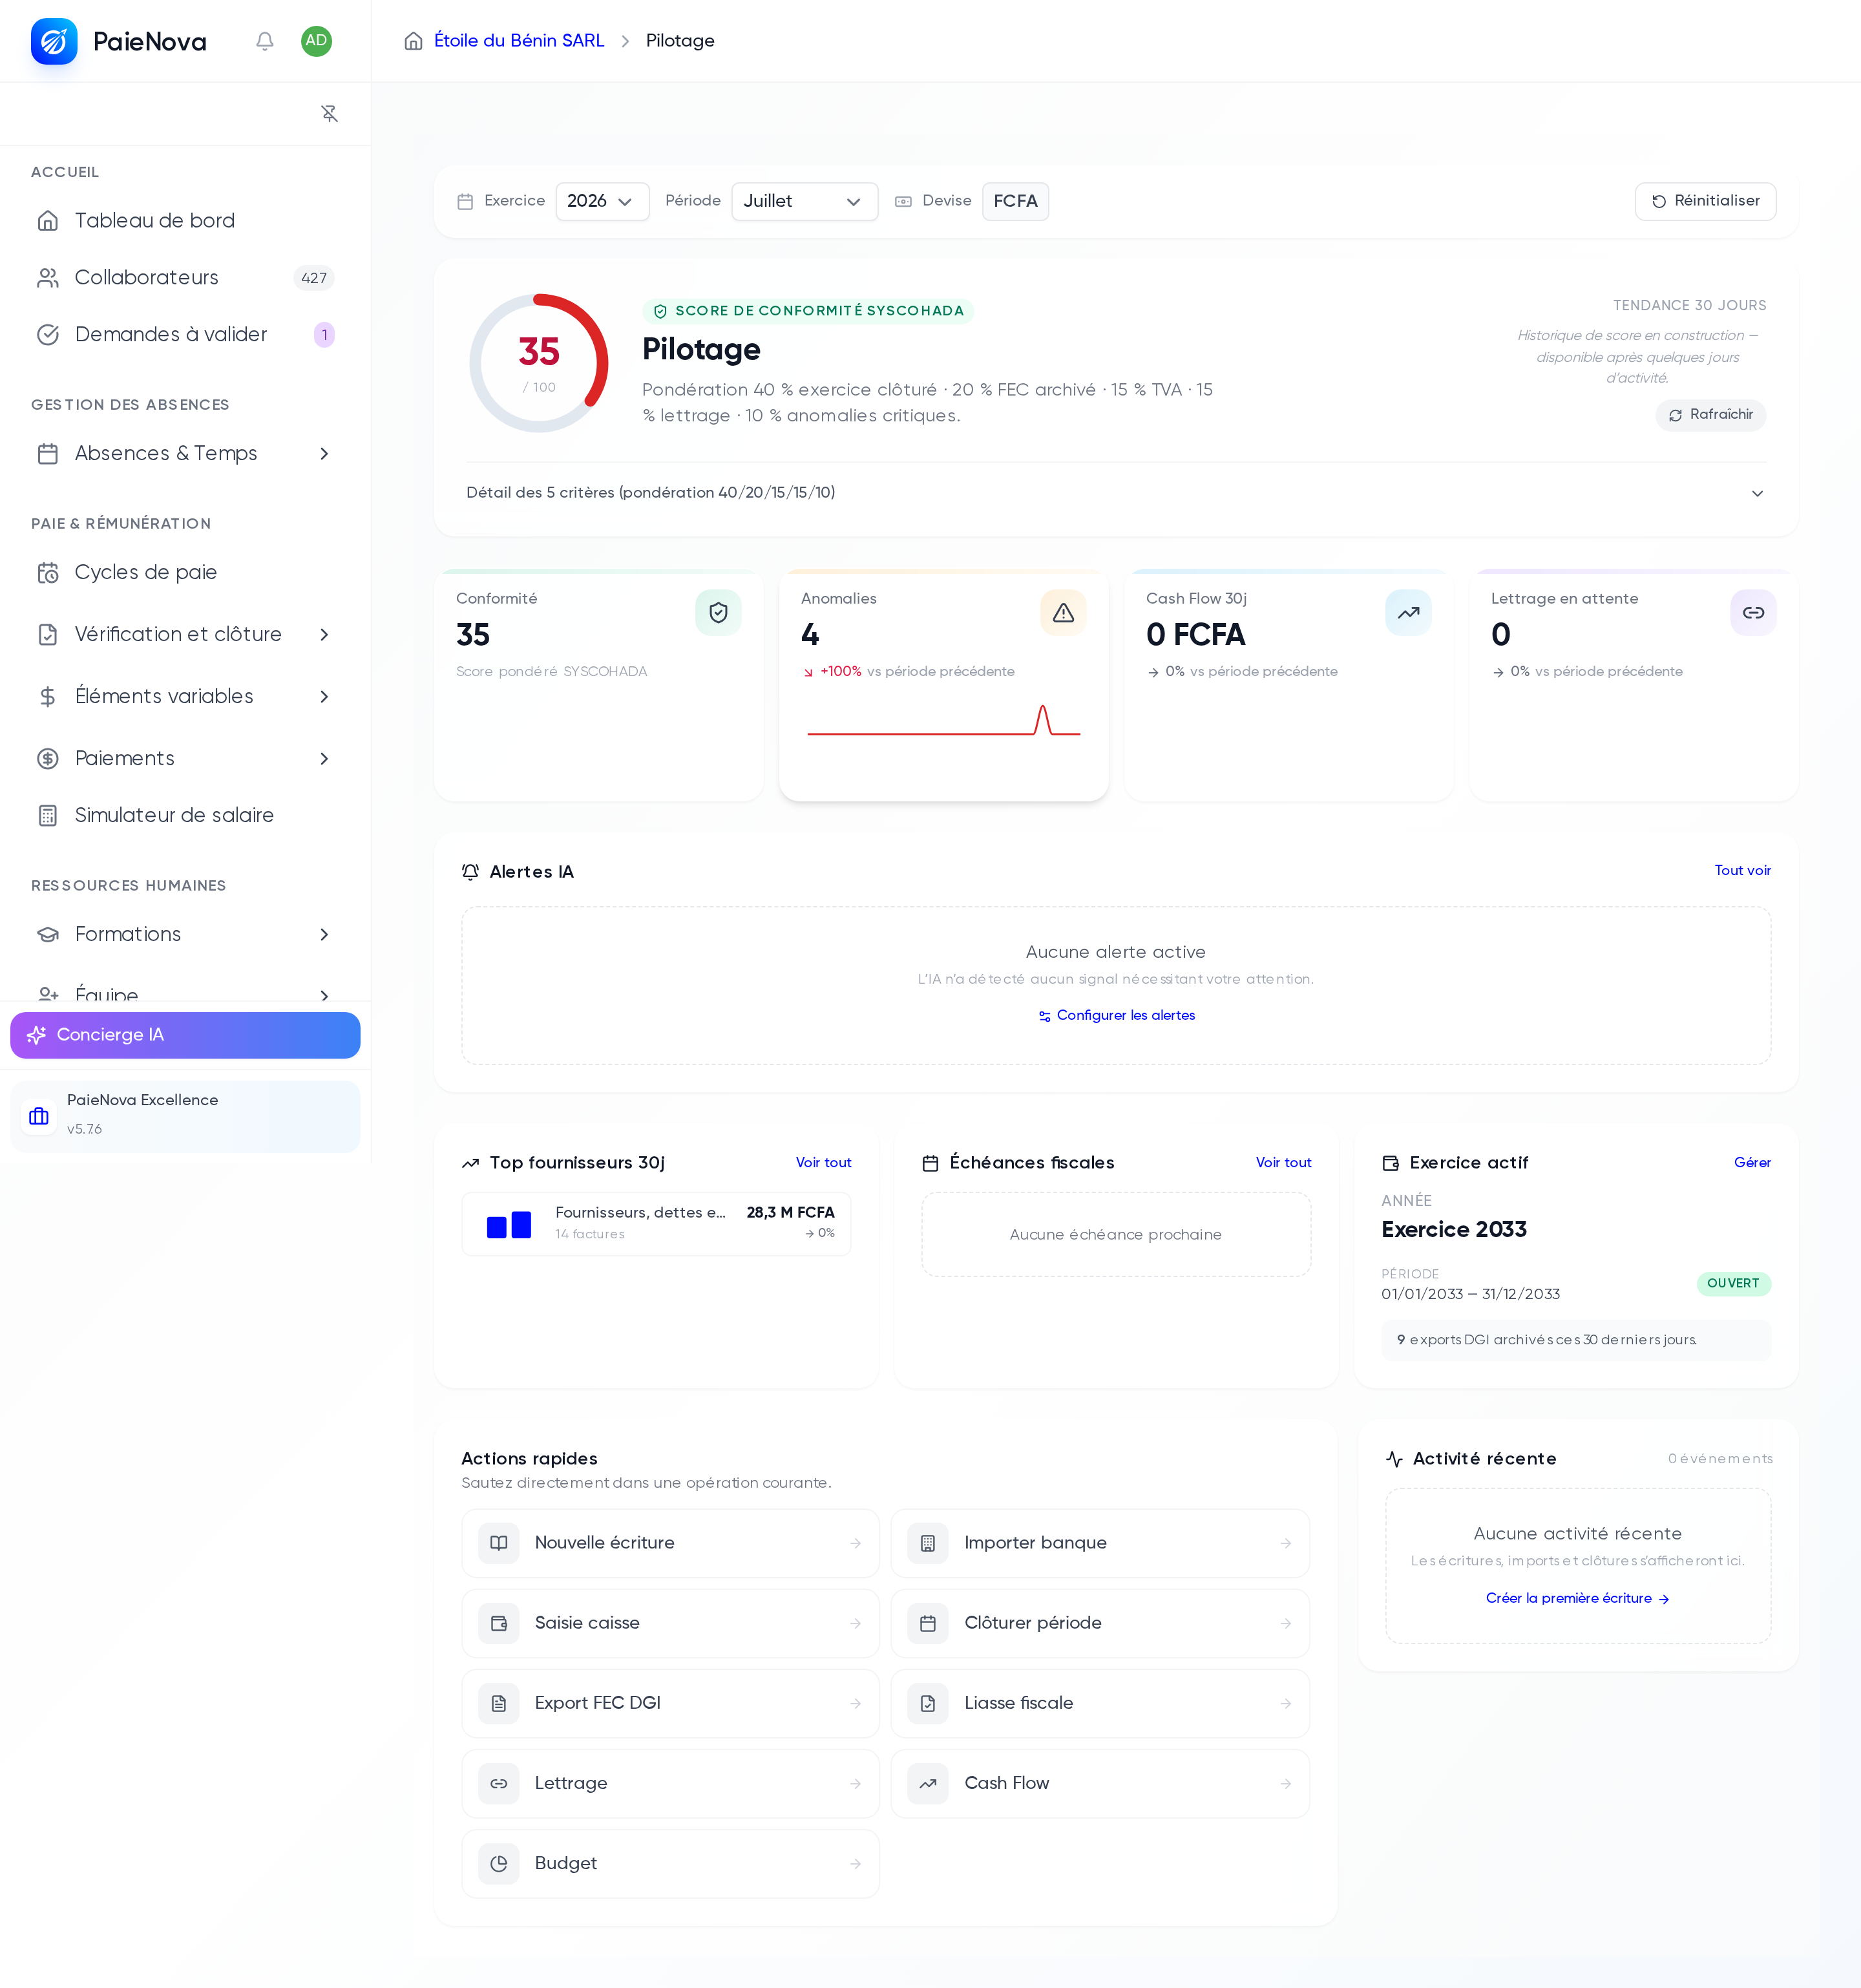Unpin the sidebar with the pin icon
This screenshot has height=1988, width=1861.
coord(329,114)
